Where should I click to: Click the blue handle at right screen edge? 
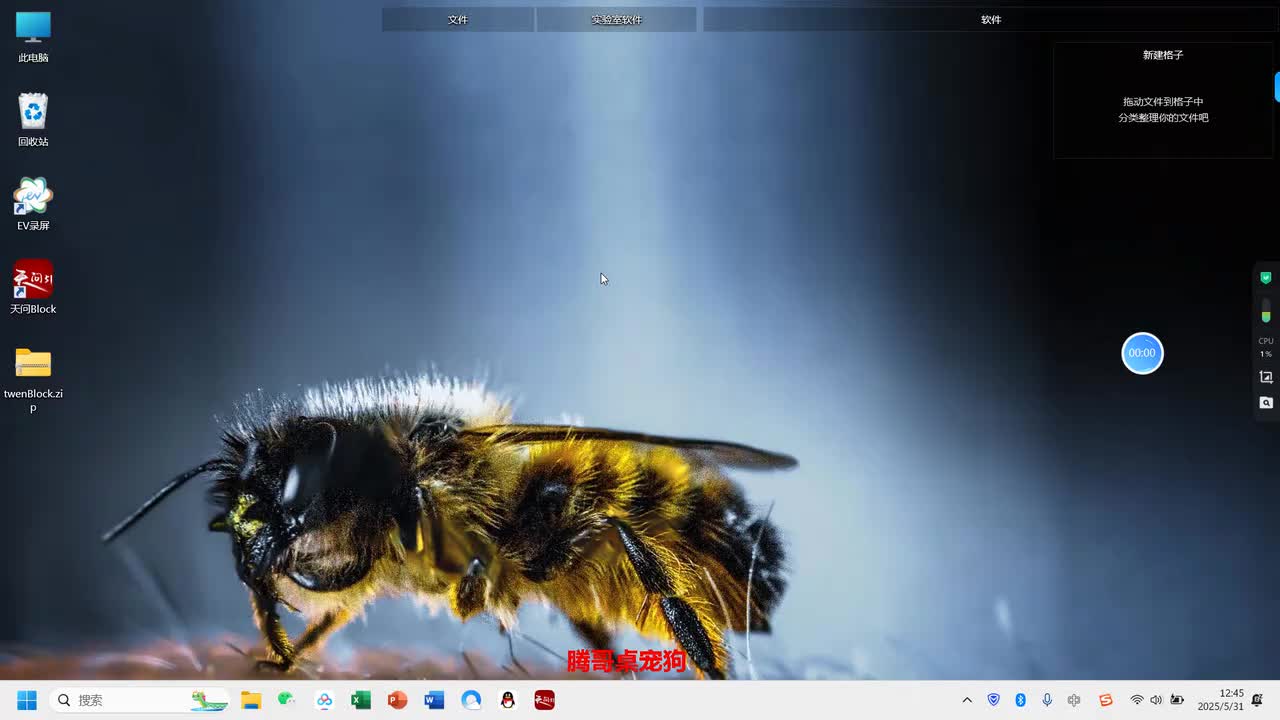pos(1277,87)
